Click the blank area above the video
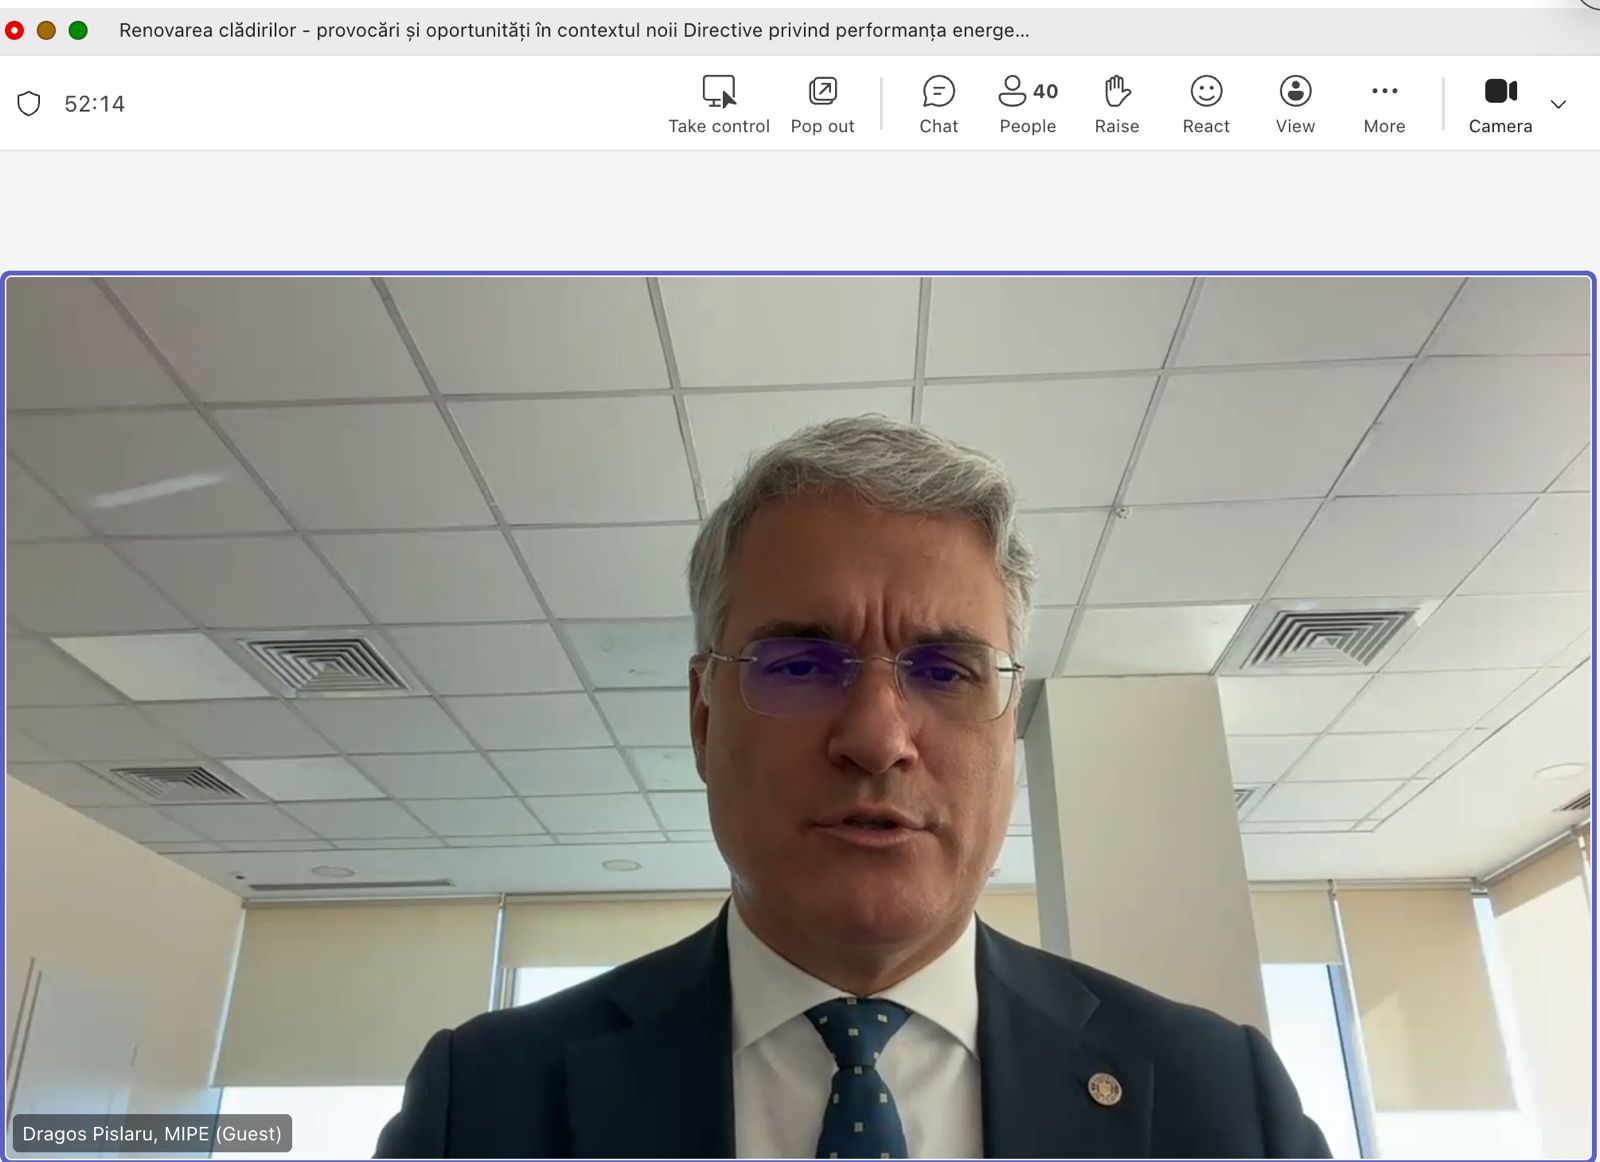The image size is (1600, 1162). click(x=800, y=210)
